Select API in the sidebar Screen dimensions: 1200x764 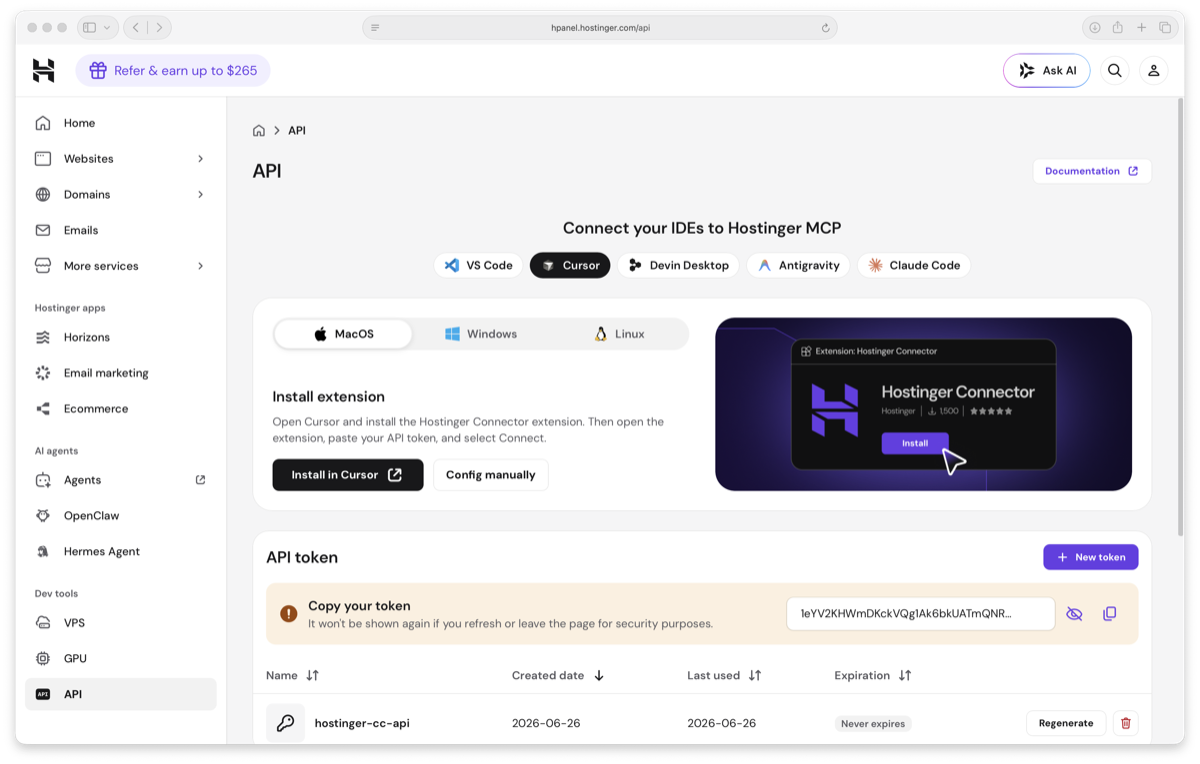pos(121,694)
